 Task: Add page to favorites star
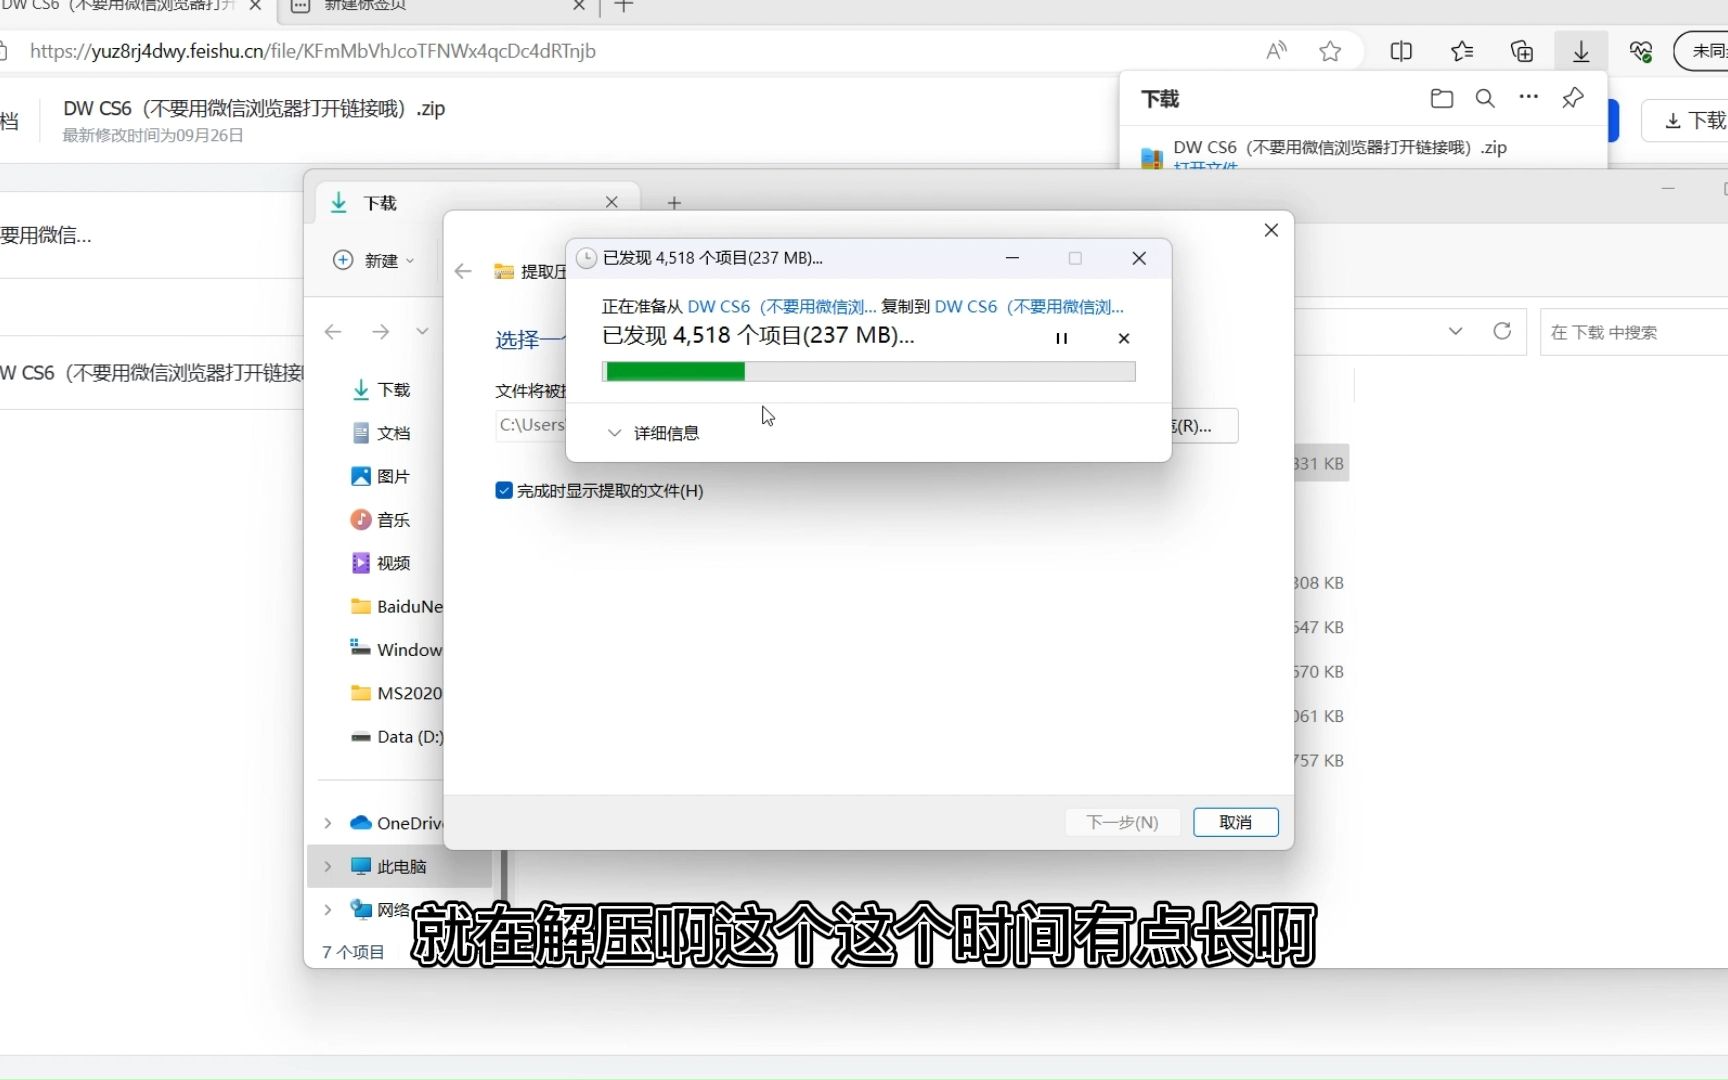[x=1330, y=51]
